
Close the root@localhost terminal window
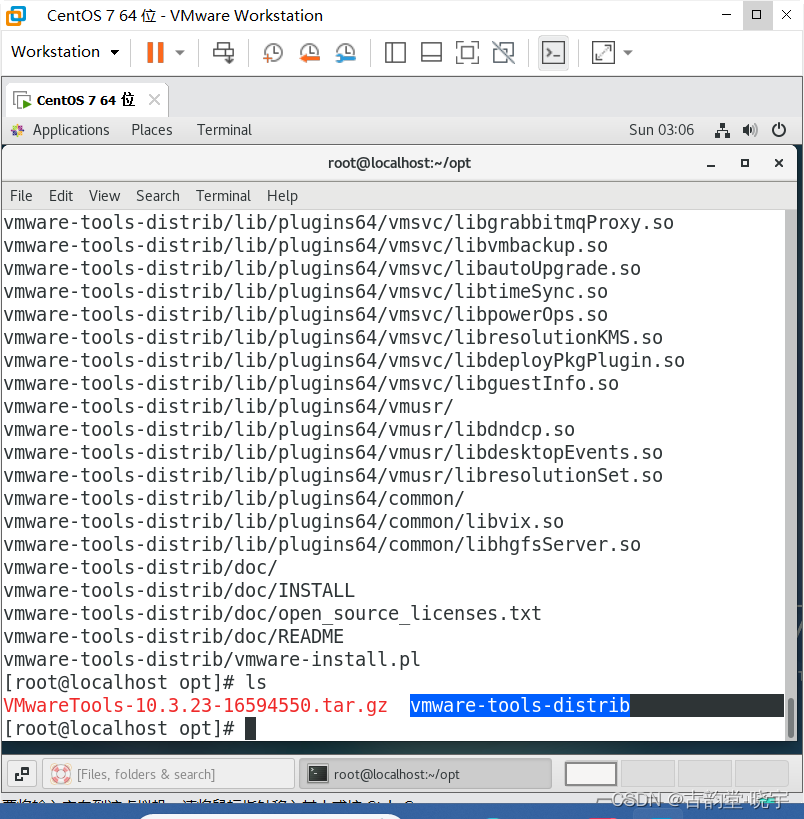pos(778,163)
